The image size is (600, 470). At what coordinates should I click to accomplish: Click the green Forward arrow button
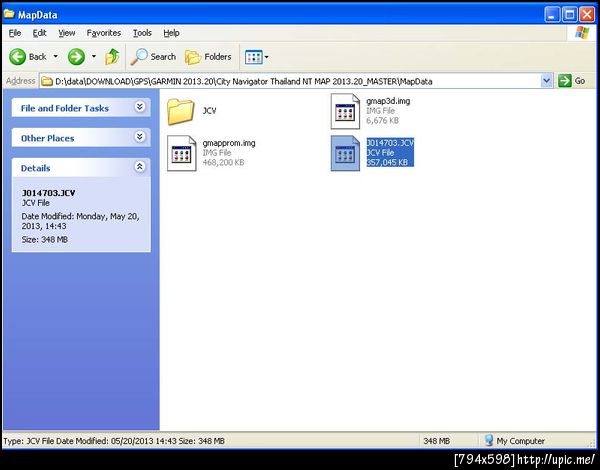coord(76,57)
